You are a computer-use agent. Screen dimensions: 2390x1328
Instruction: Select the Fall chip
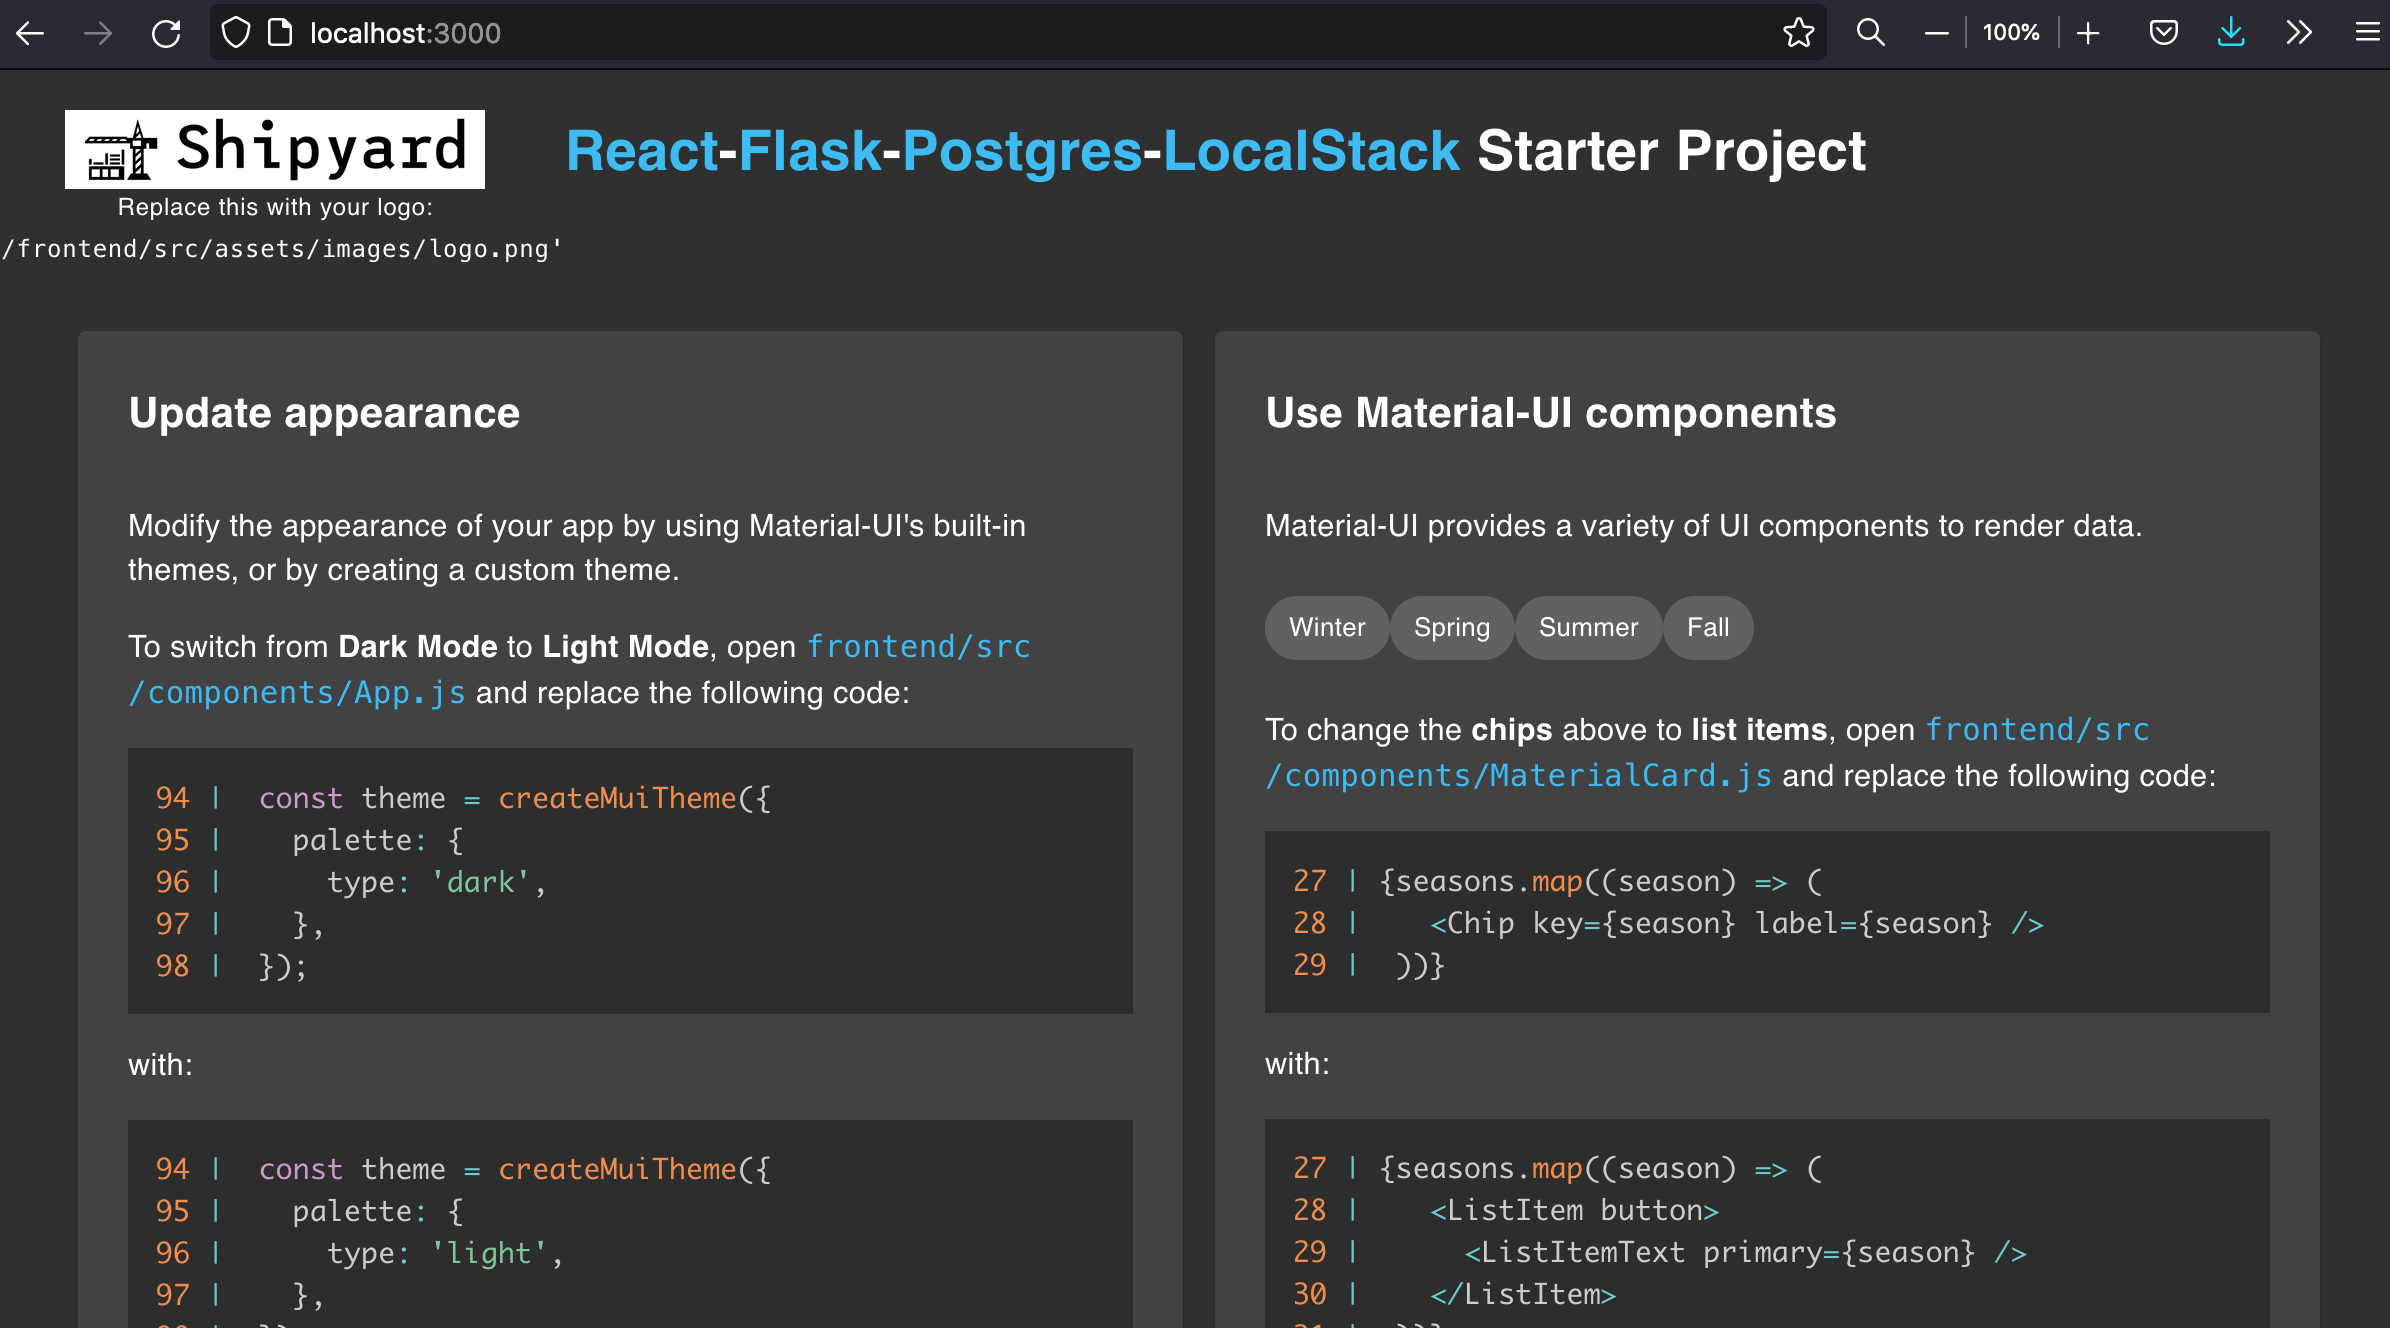(1708, 628)
